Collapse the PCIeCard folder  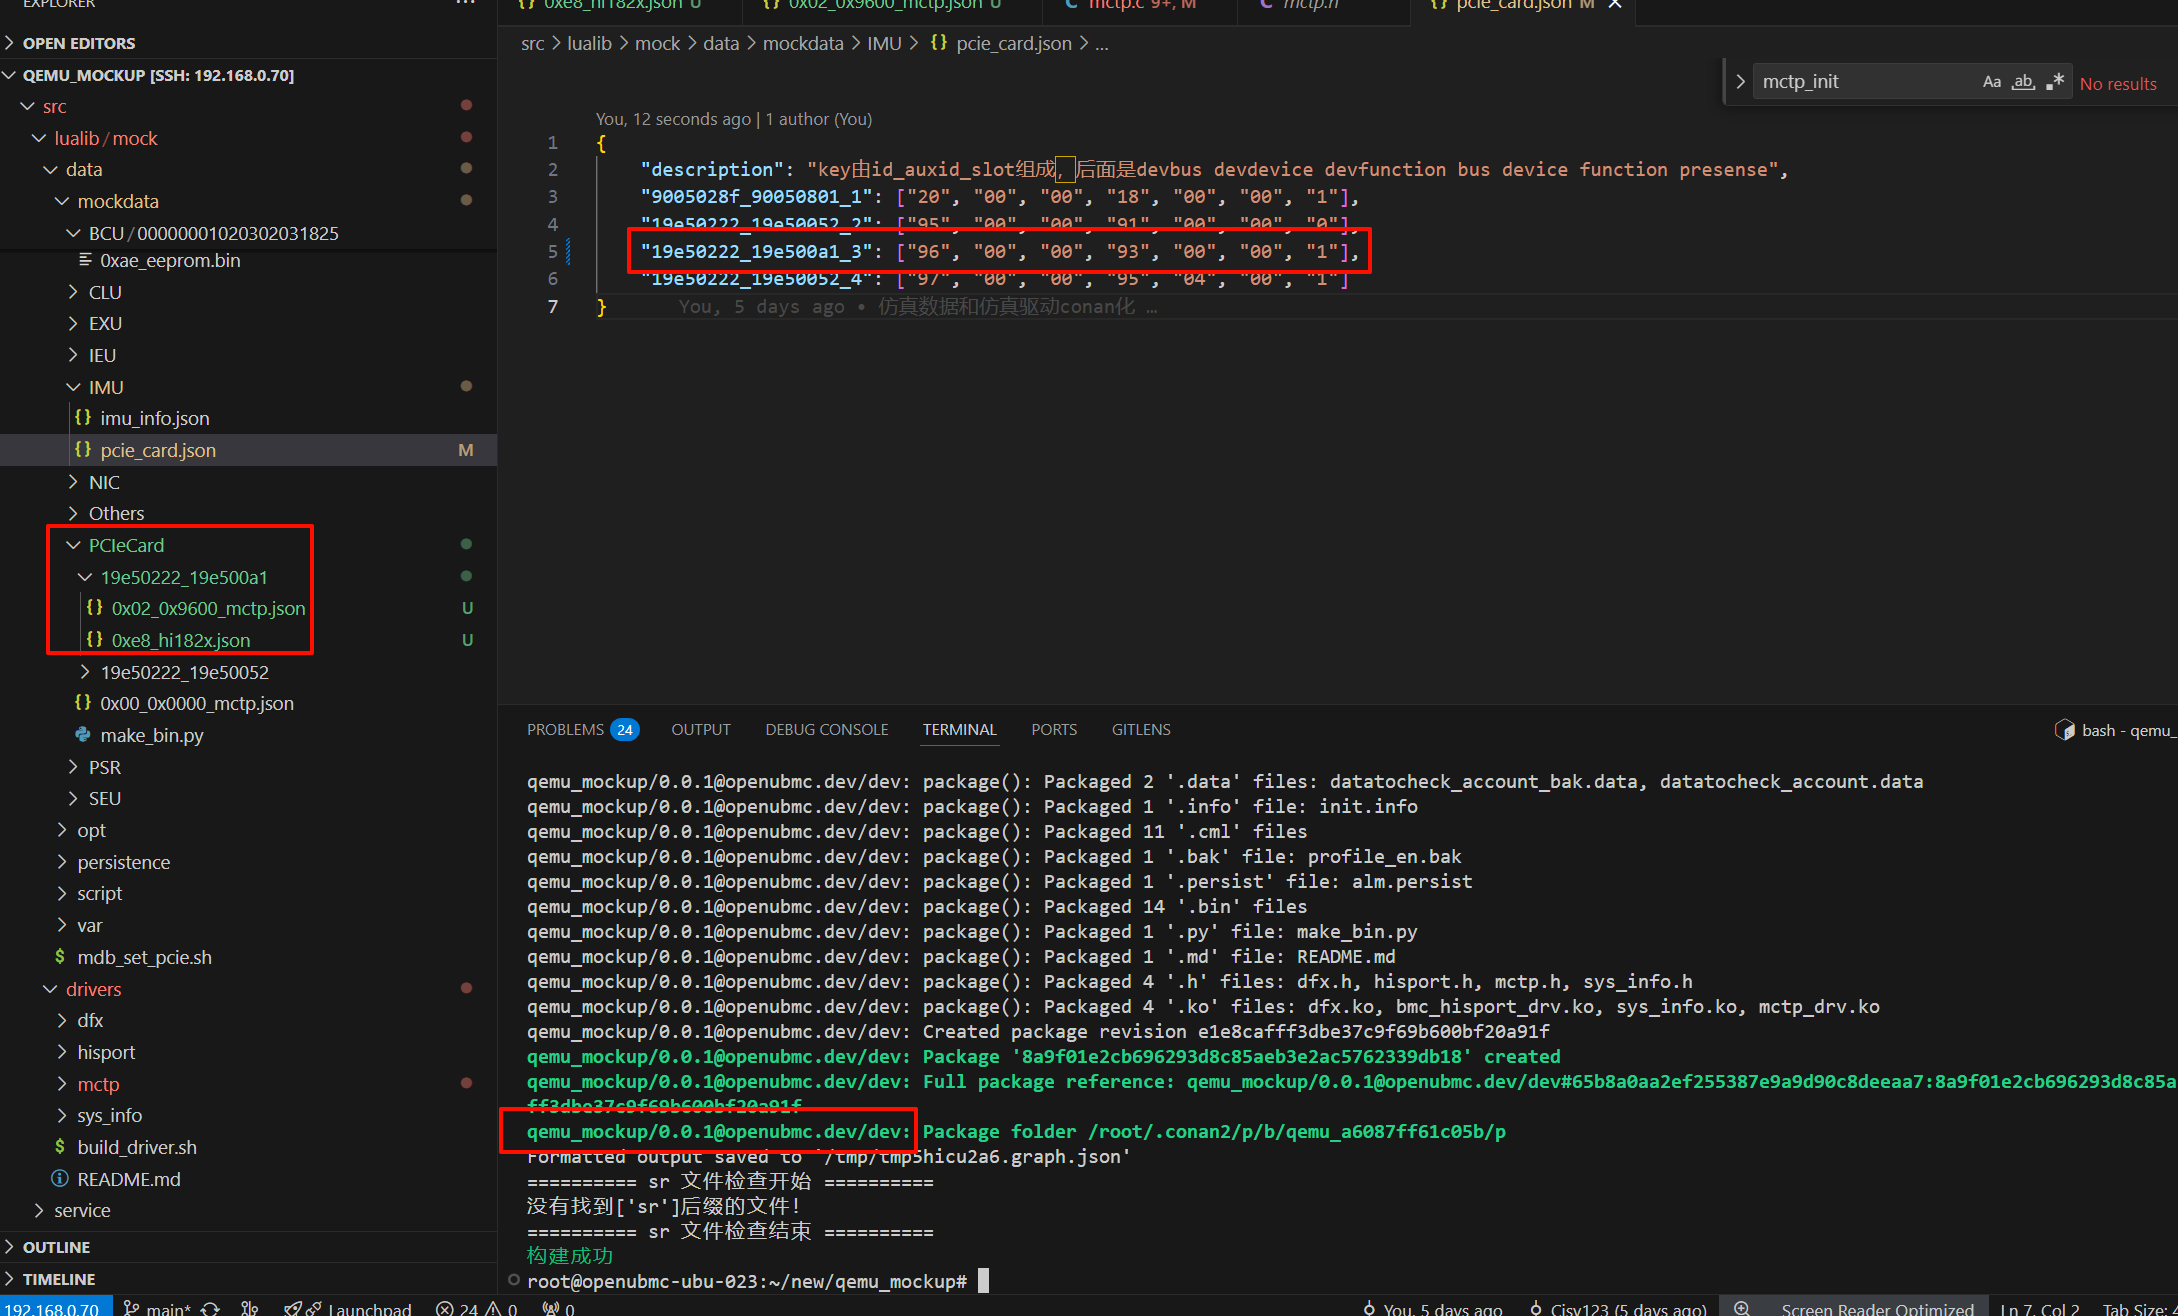[x=73, y=545]
